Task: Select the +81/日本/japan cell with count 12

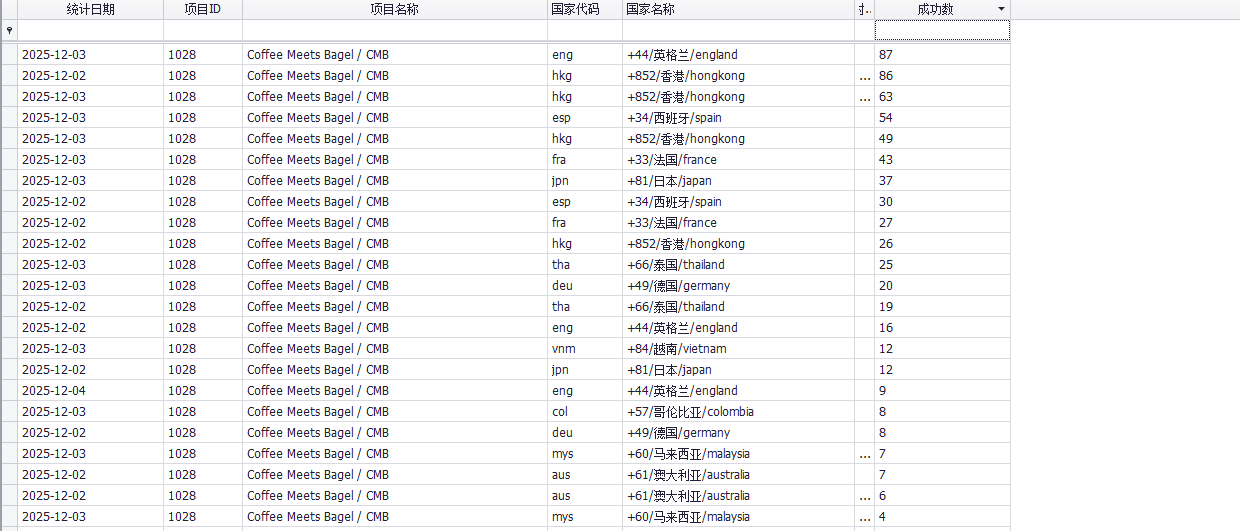Action: [738, 370]
